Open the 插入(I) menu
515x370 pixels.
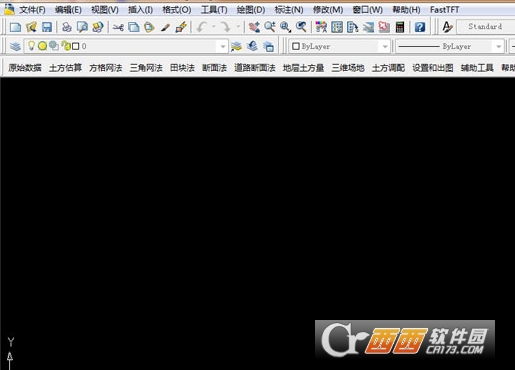[x=141, y=10]
